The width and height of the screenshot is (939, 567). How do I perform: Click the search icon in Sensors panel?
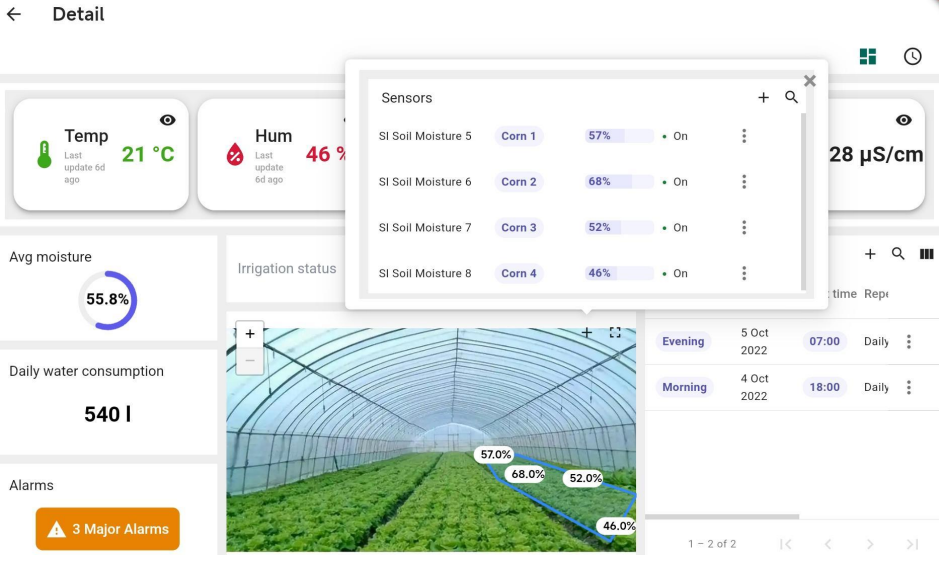click(x=791, y=98)
